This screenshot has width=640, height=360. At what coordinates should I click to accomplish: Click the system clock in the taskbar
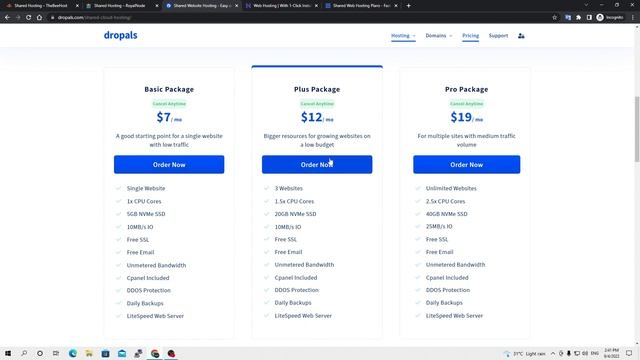(611, 353)
